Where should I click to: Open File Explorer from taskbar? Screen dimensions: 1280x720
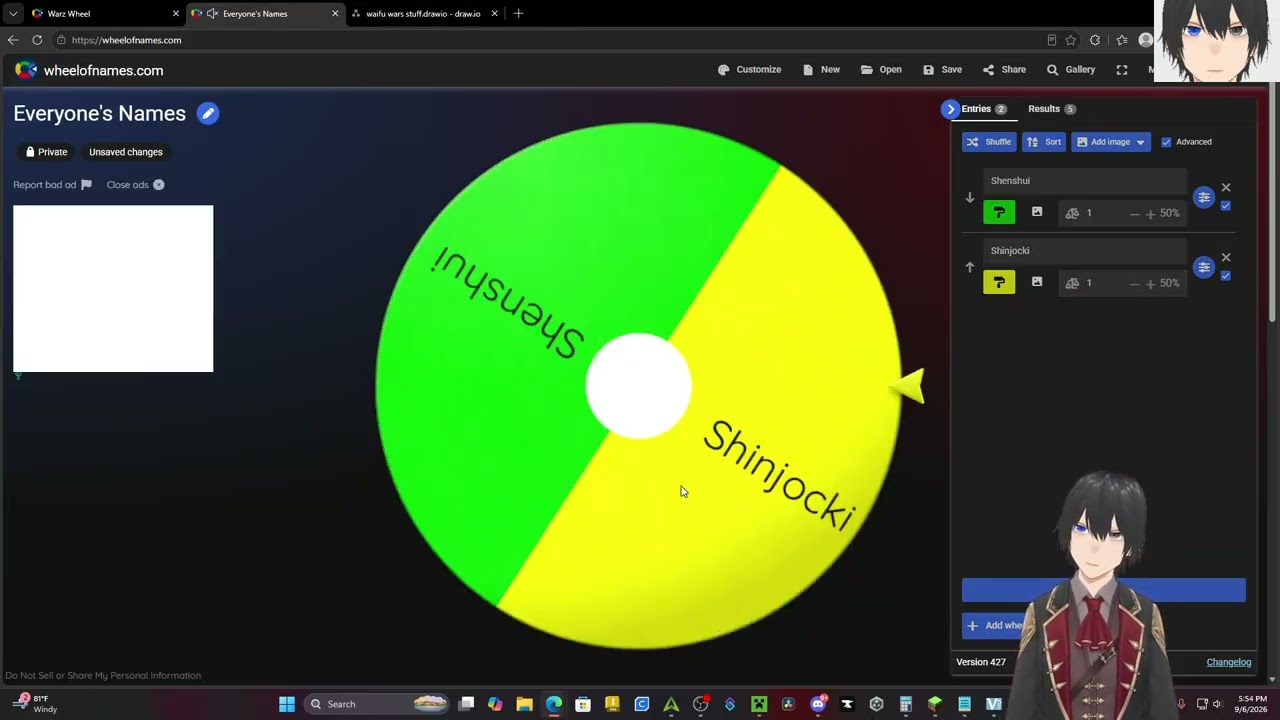pos(524,704)
